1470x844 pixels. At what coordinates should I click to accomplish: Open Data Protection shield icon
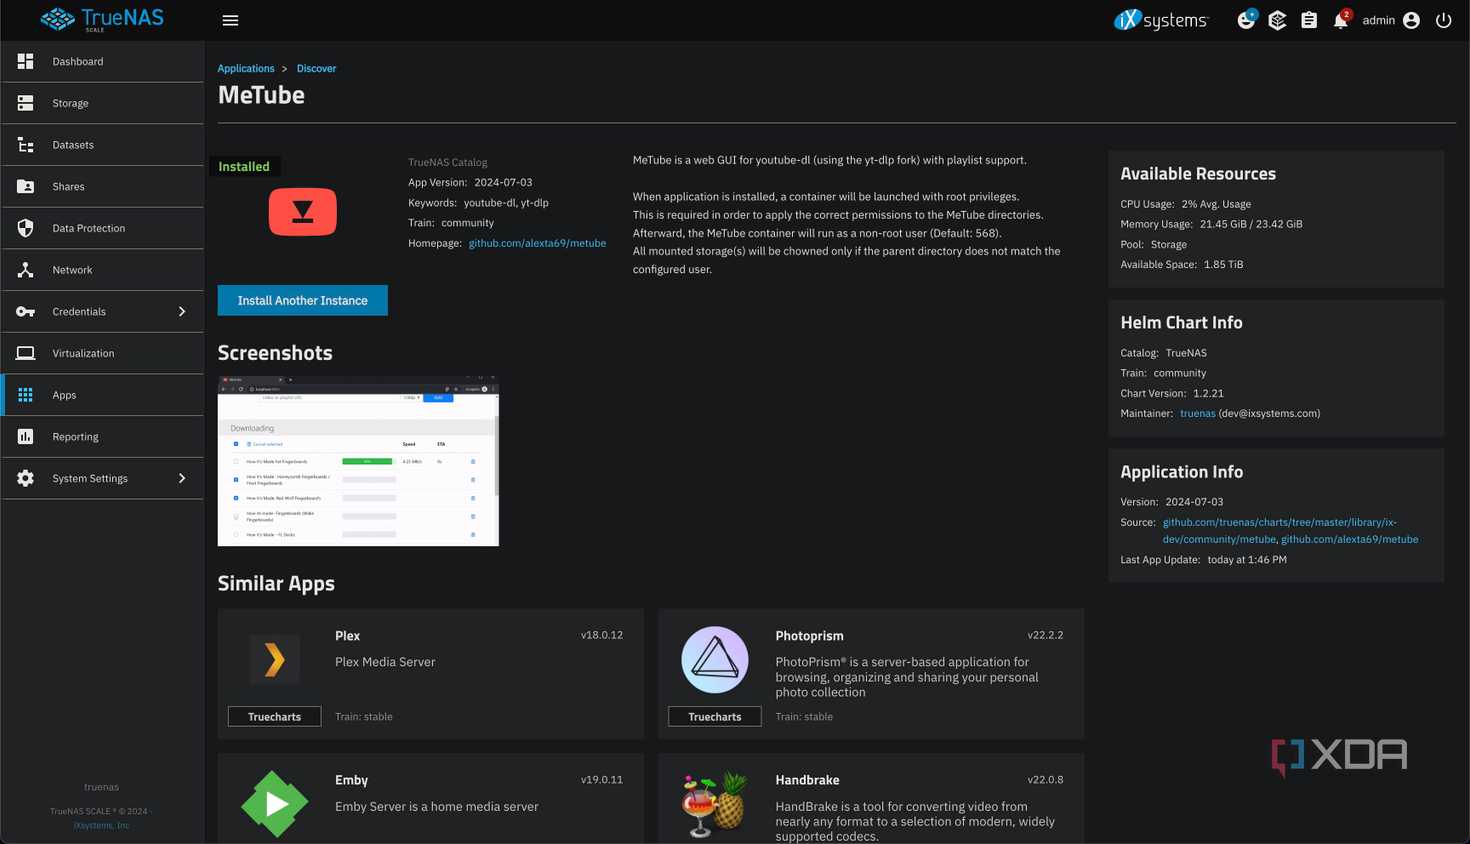coord(25,228)
